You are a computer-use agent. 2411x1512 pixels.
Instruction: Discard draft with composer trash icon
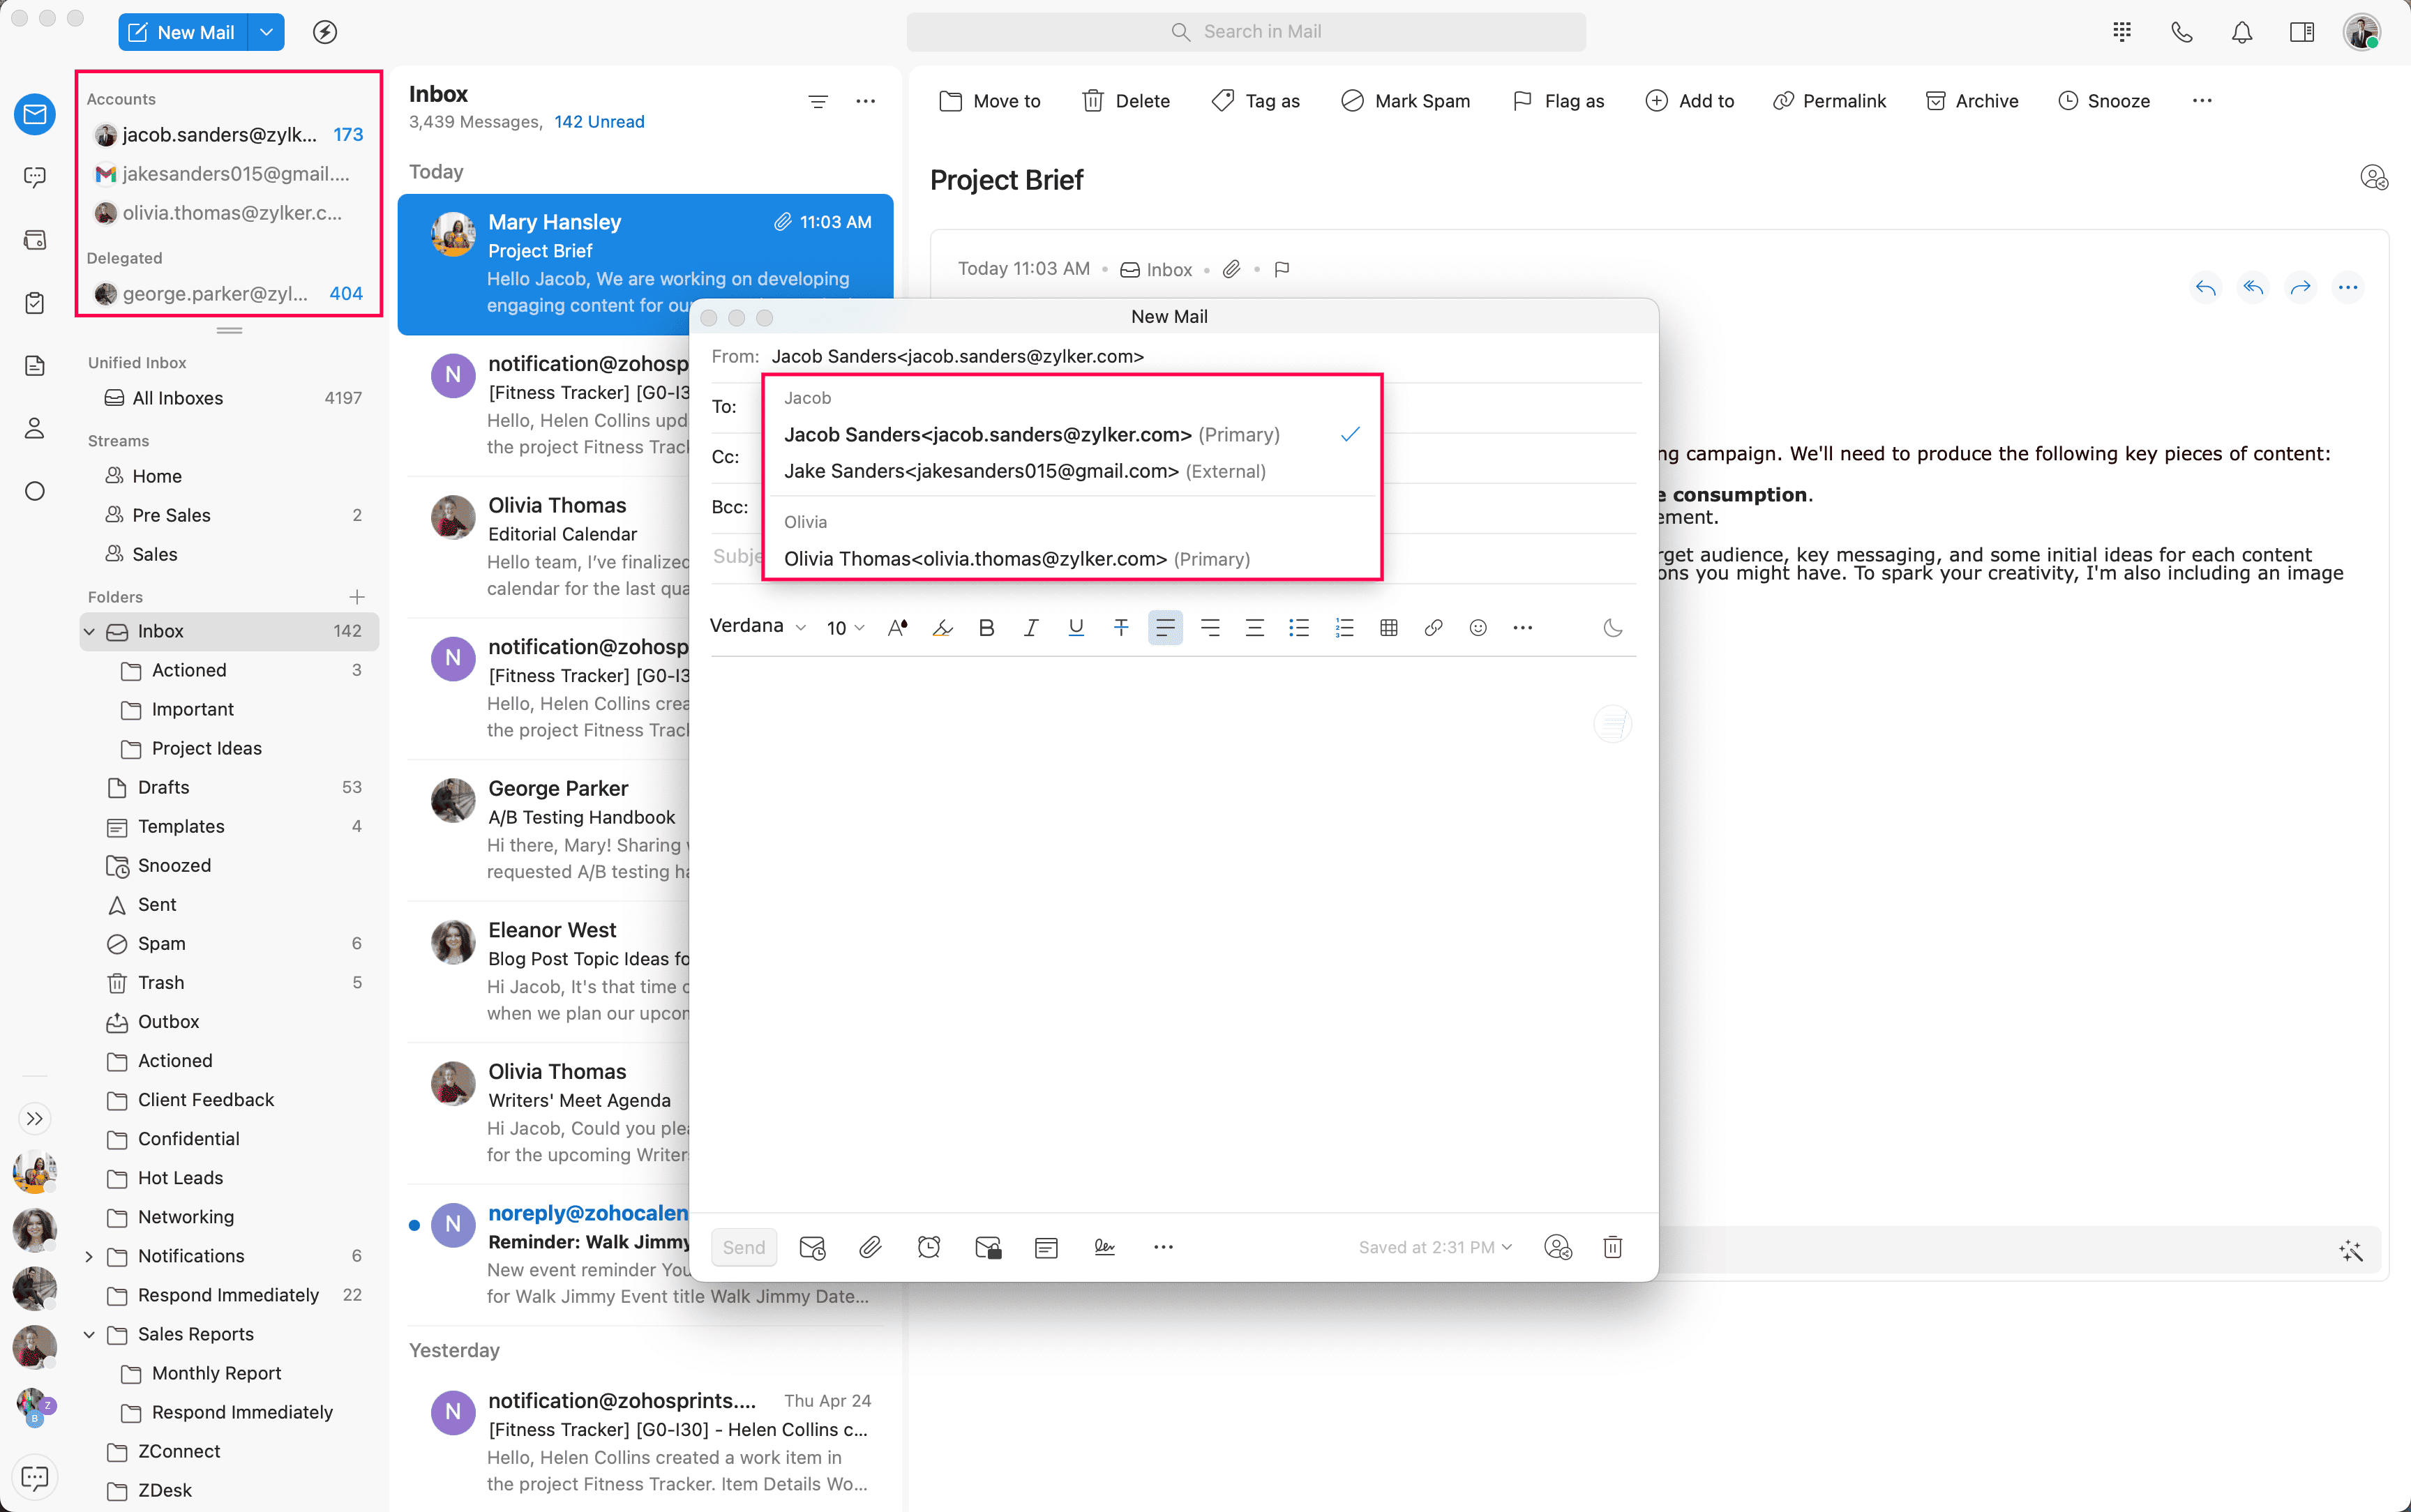(1612, 1247)
